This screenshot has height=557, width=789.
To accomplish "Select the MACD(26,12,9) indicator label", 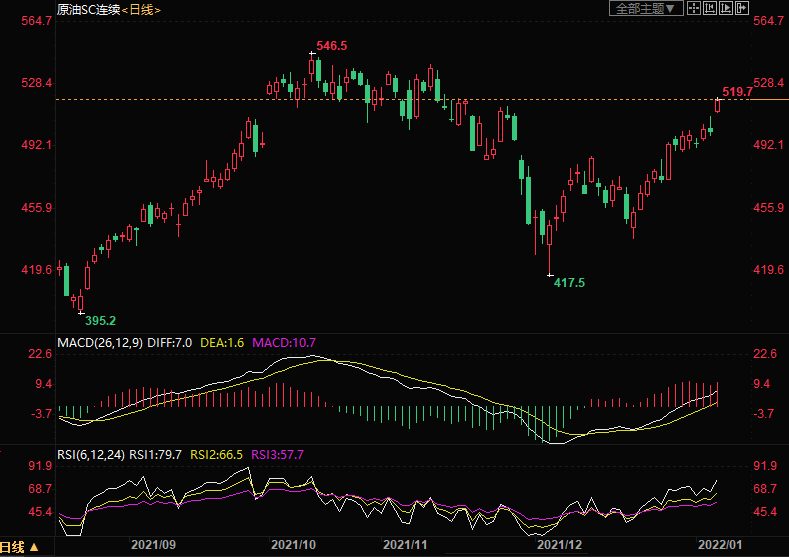I will click(100, 342).
